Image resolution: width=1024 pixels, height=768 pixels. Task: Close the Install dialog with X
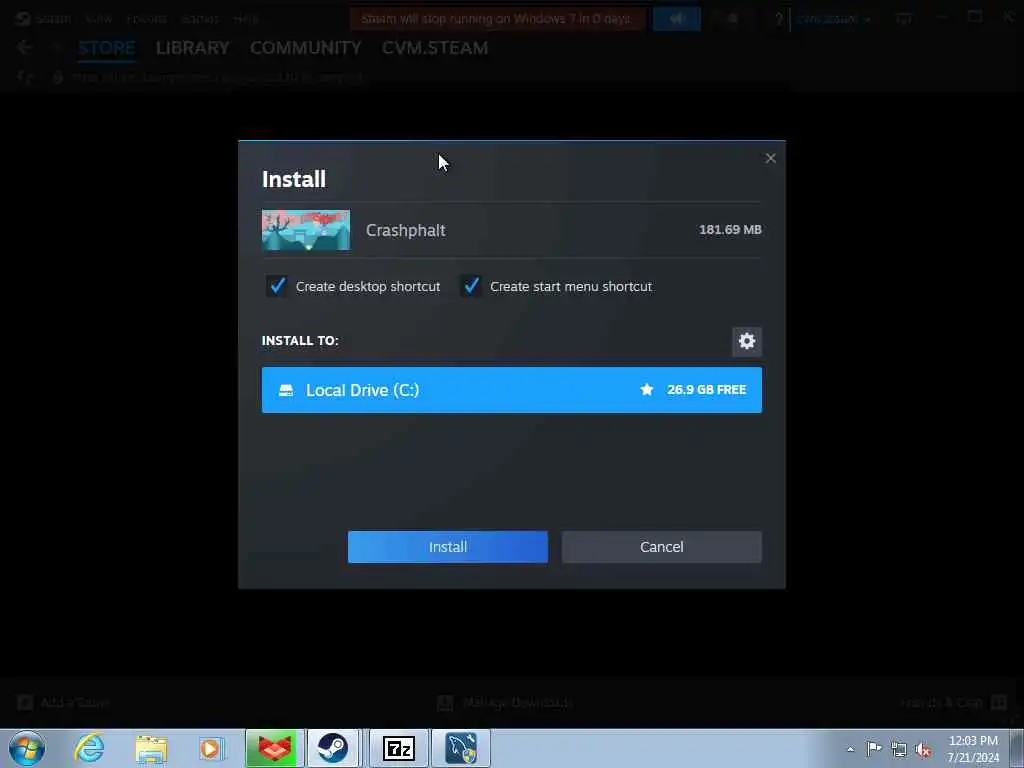(x=771, y=158)
